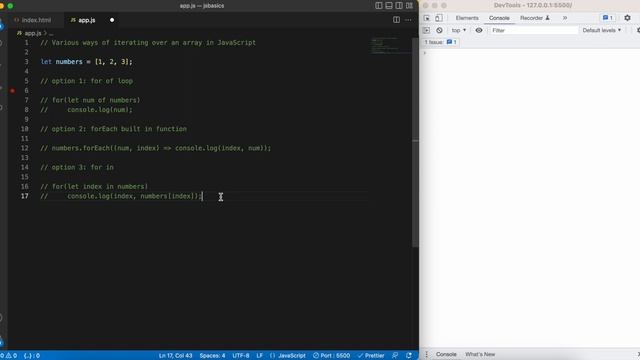Change file encoding UTF-8
Image resolution: width=640 pixels, height=360 pixels.
[241, 356]
